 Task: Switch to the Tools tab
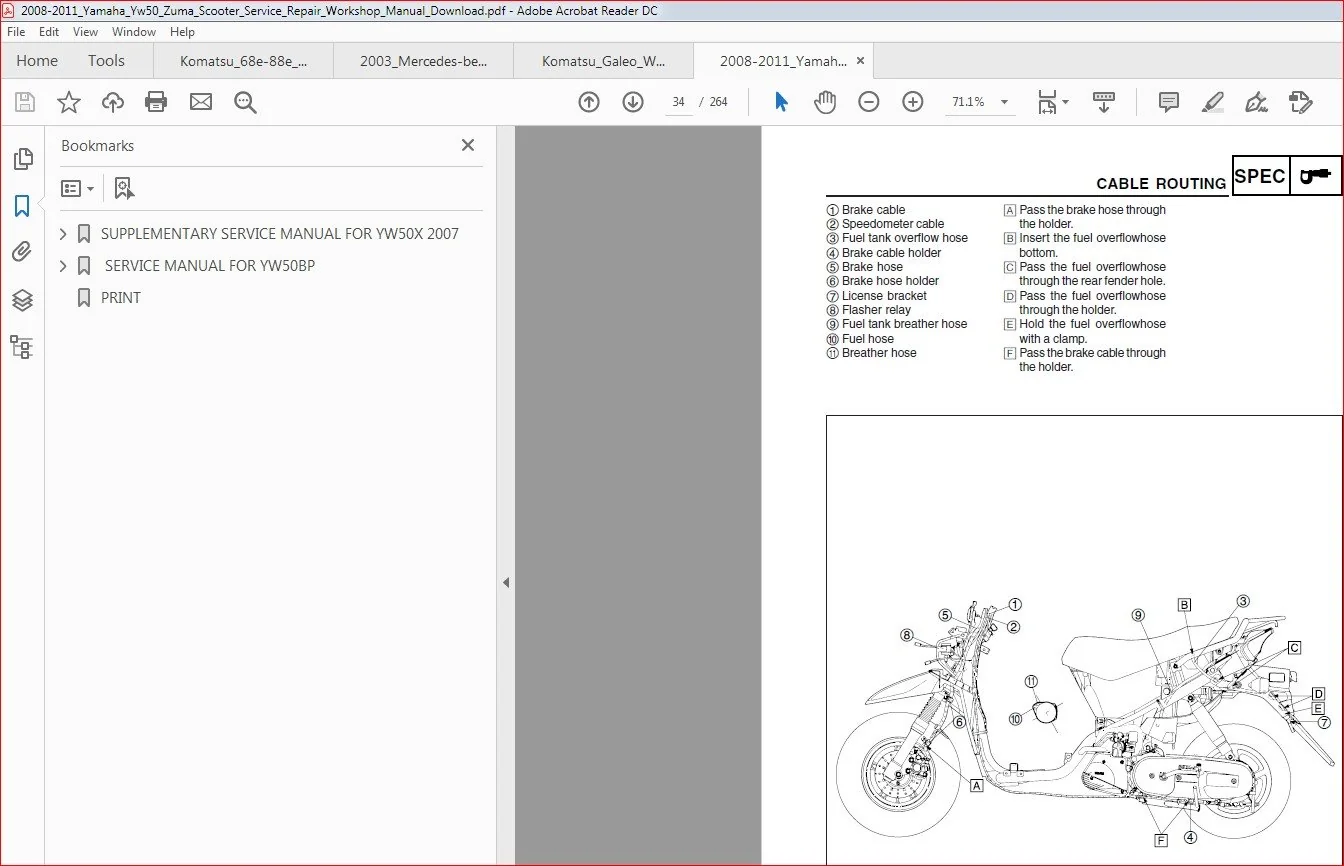[x=106, y=61]
